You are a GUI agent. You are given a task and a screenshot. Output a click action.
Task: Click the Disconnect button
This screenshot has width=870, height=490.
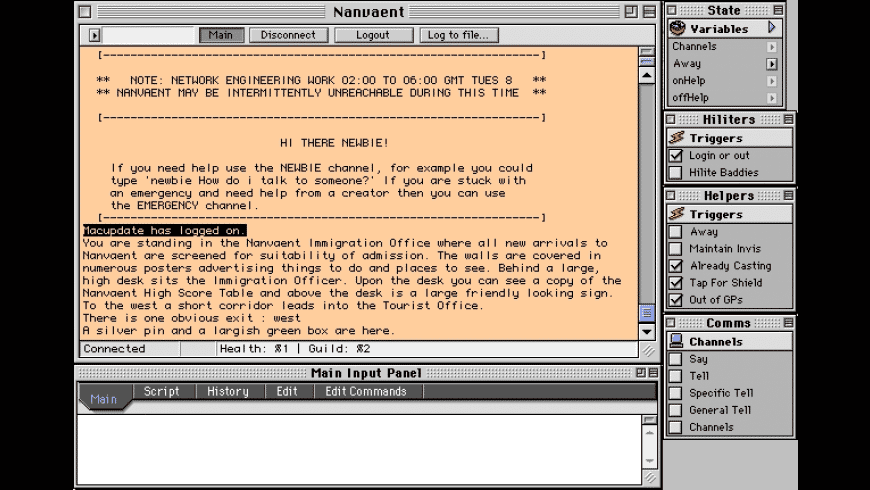(288, 35)
